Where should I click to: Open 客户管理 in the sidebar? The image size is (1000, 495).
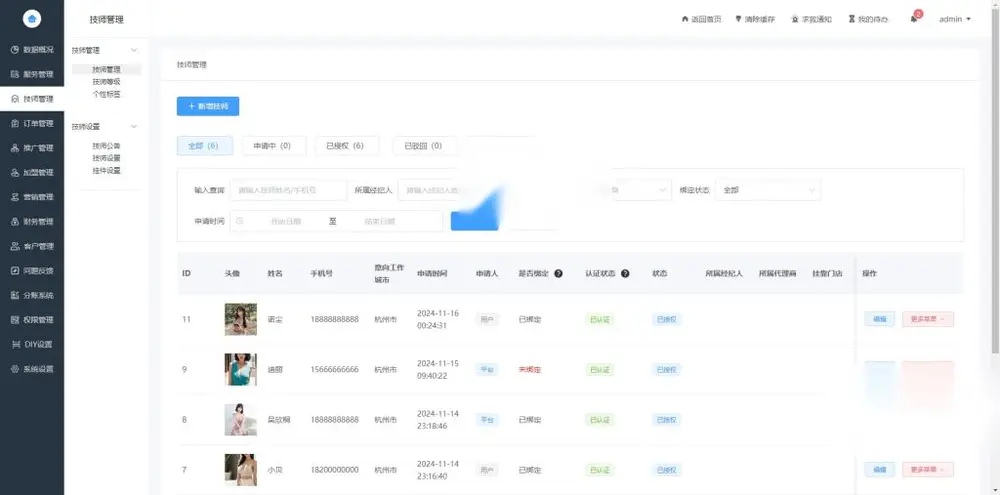32,246
